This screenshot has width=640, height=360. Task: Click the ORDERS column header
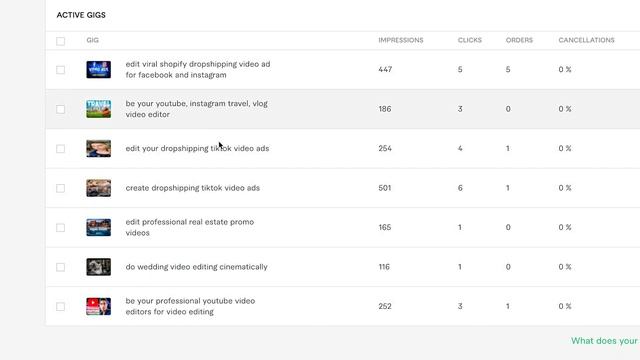519,40
